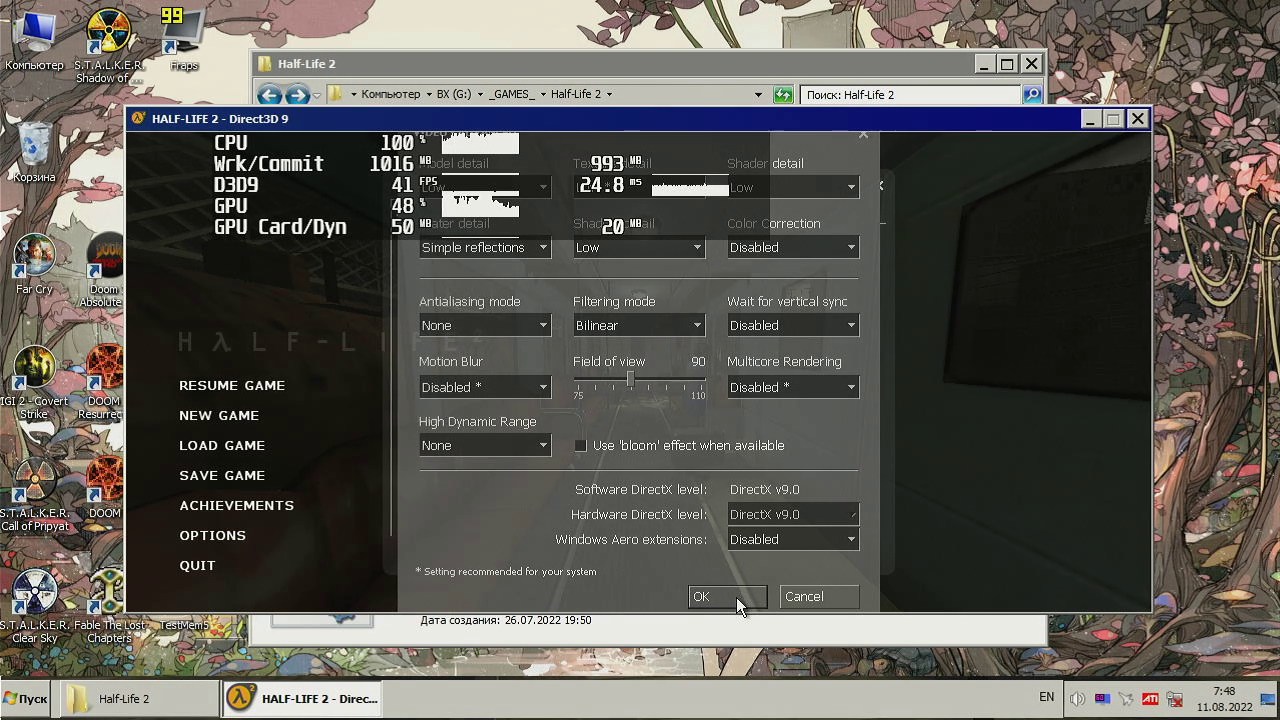The height and width of the screenshot is (720, 1280).
Task: Click the Пуск start button
Action: 26,699
